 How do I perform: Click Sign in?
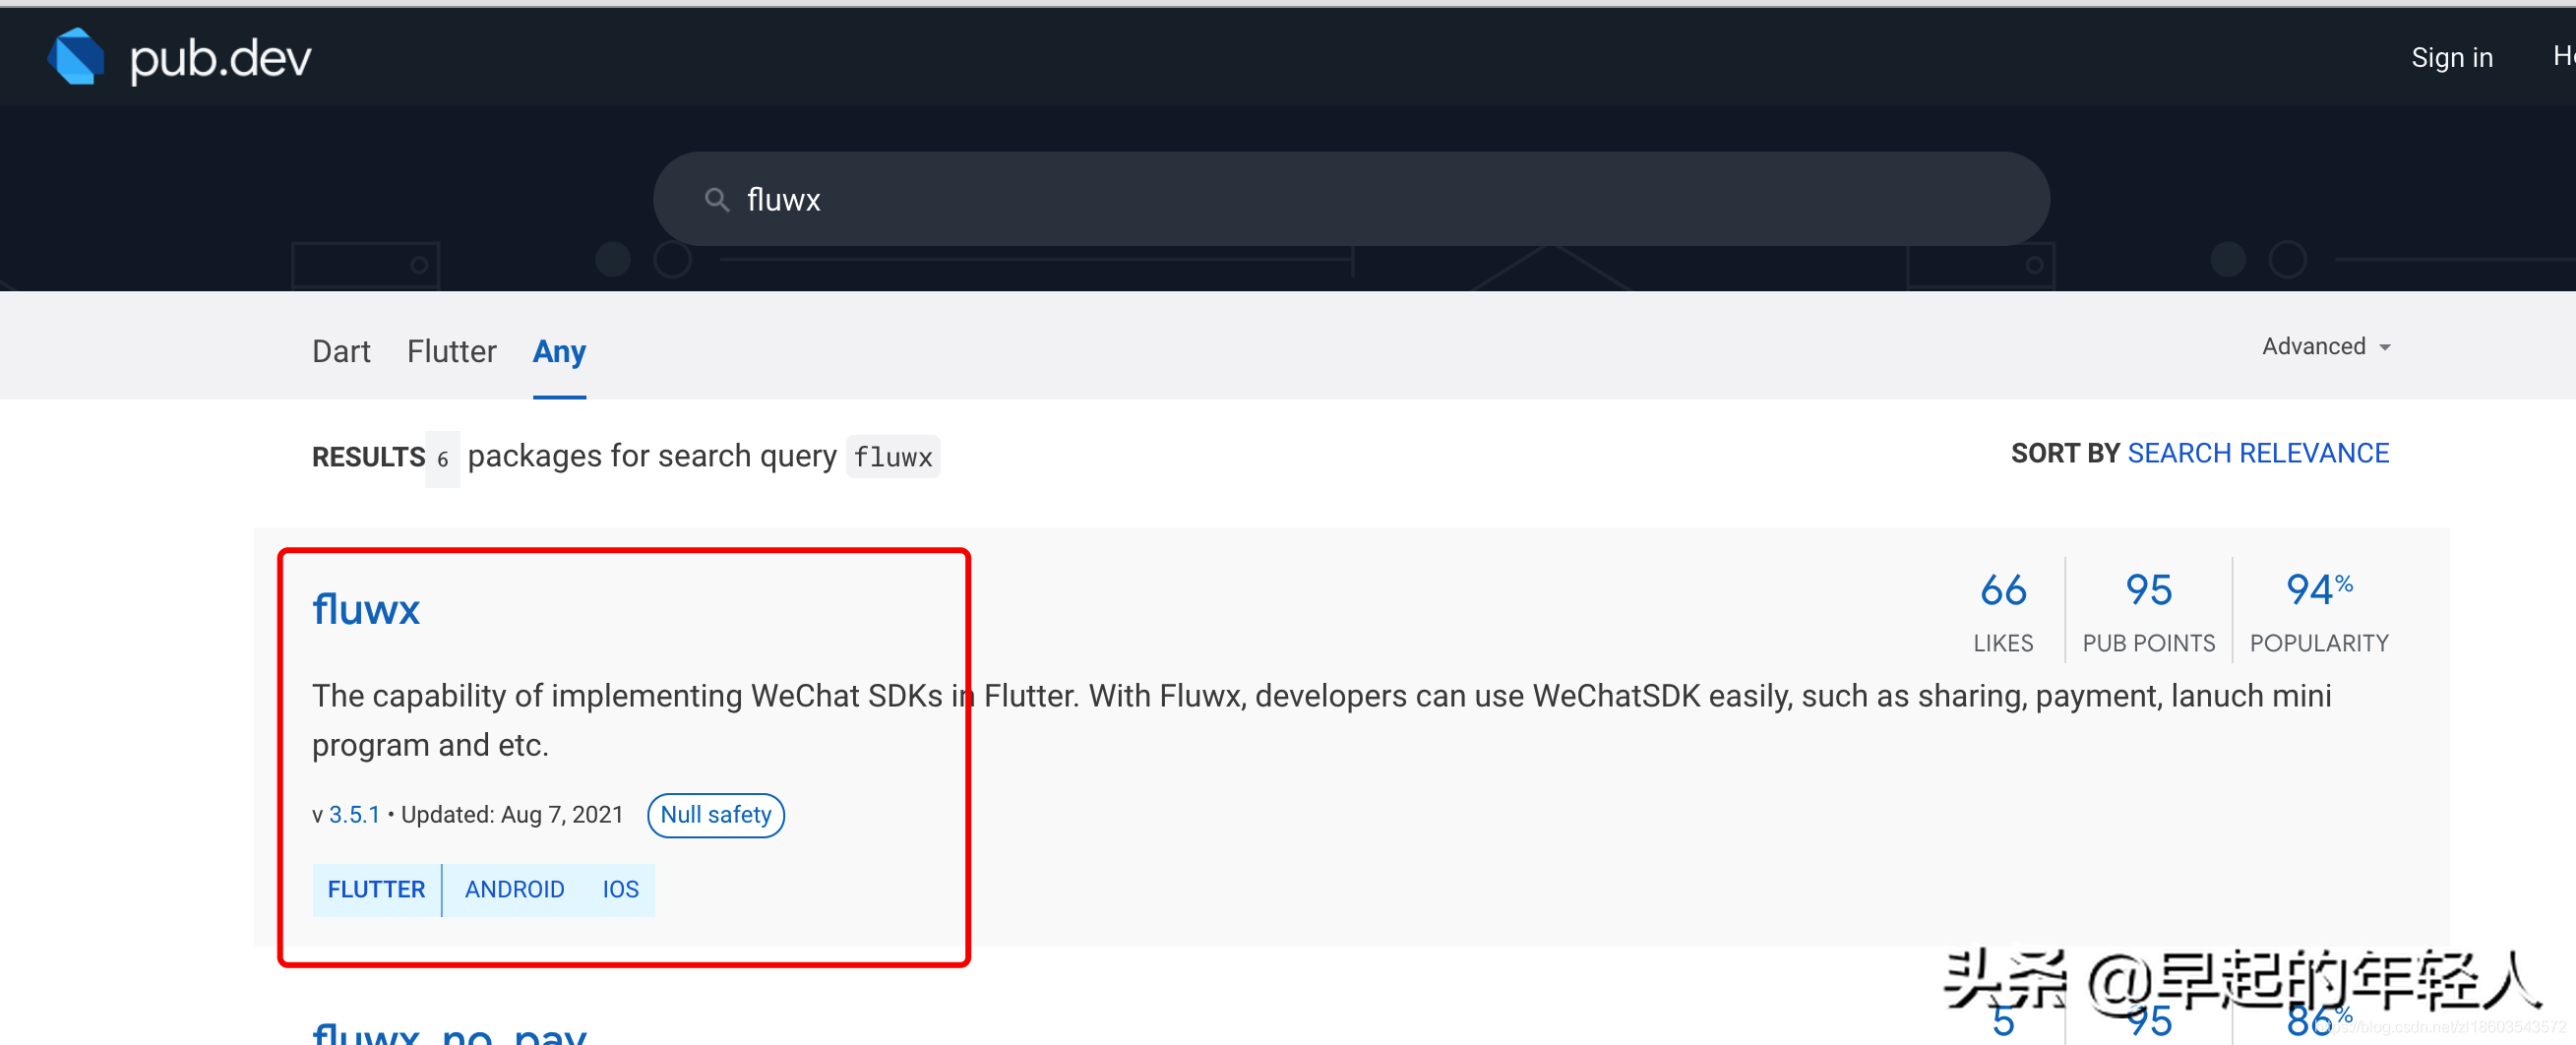[2451, 58]
